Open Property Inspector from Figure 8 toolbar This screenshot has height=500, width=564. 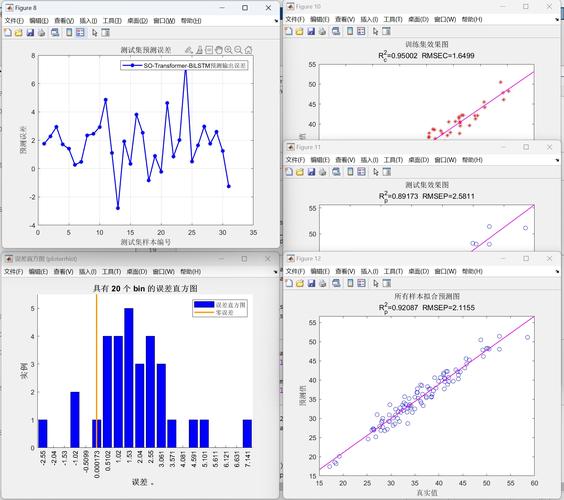(x=105, y=33)
